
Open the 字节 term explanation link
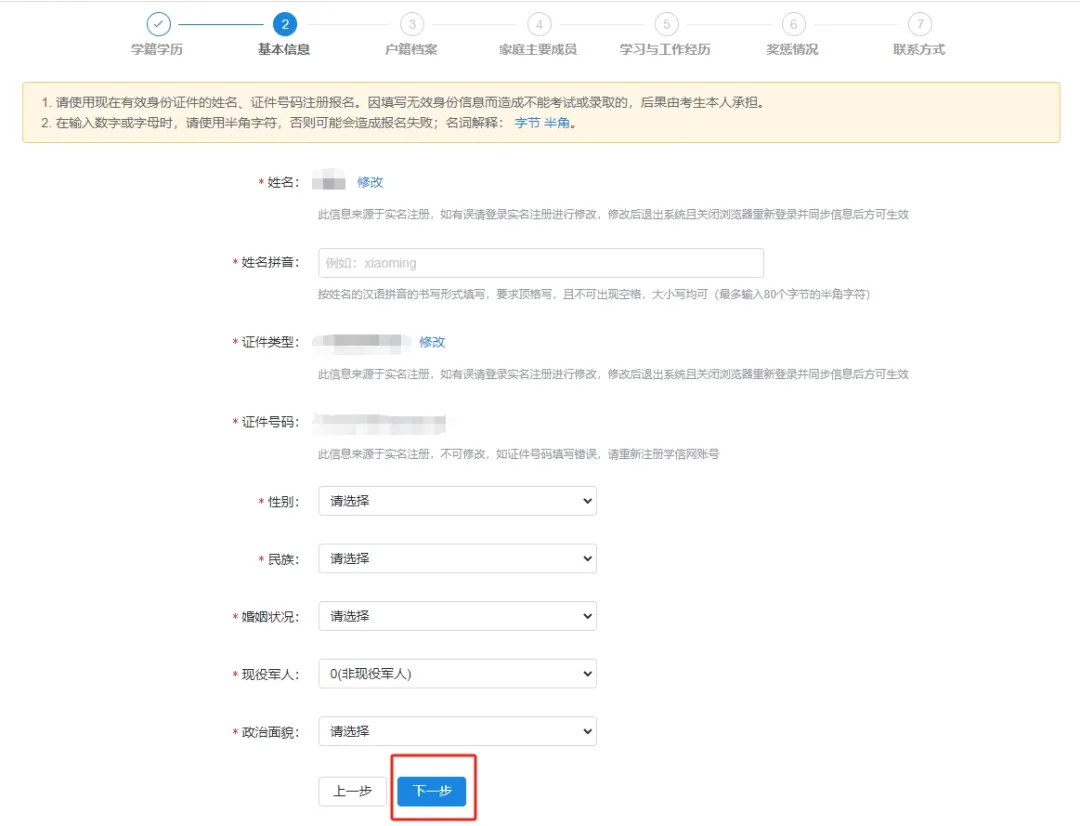pos(527,123)
